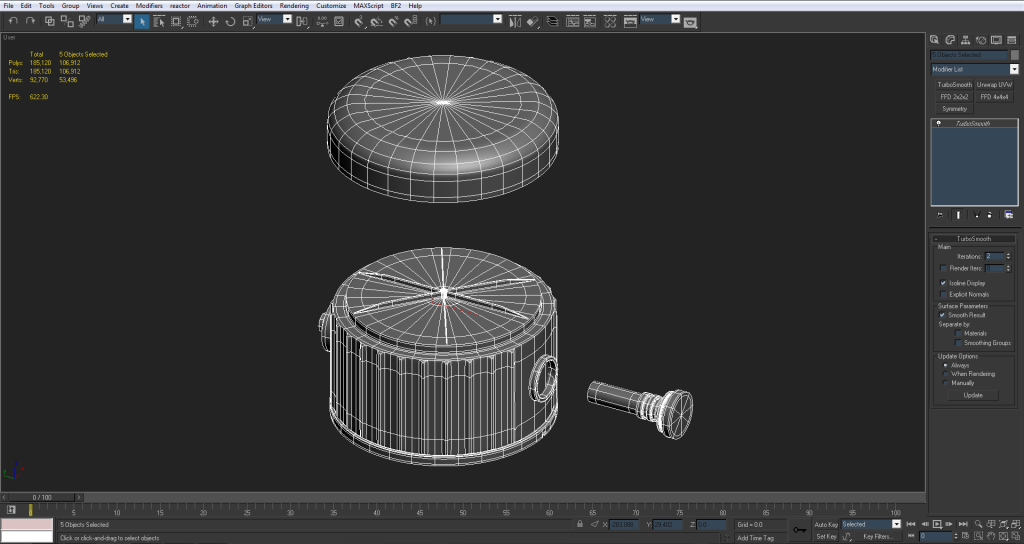Image resolution: width=1024 pixels, height=544 pixels.
Task: Click the Undo arrow icon
Action: [x=12, y=20]
